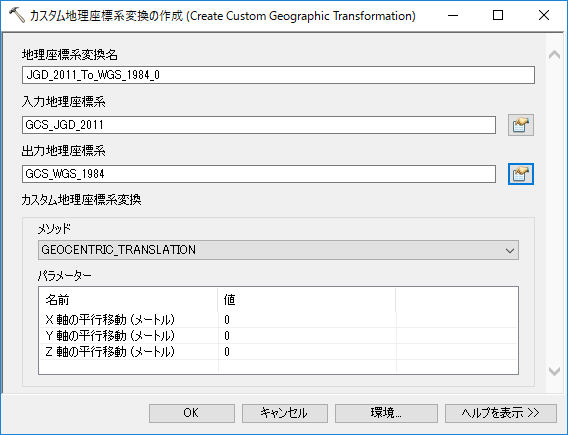Image resolution: width=568 pixels, height=435 pixels.
Task: Expand help with ヘルプを表示 >> button
Action: pyautogui.click(x=501, y=413)
